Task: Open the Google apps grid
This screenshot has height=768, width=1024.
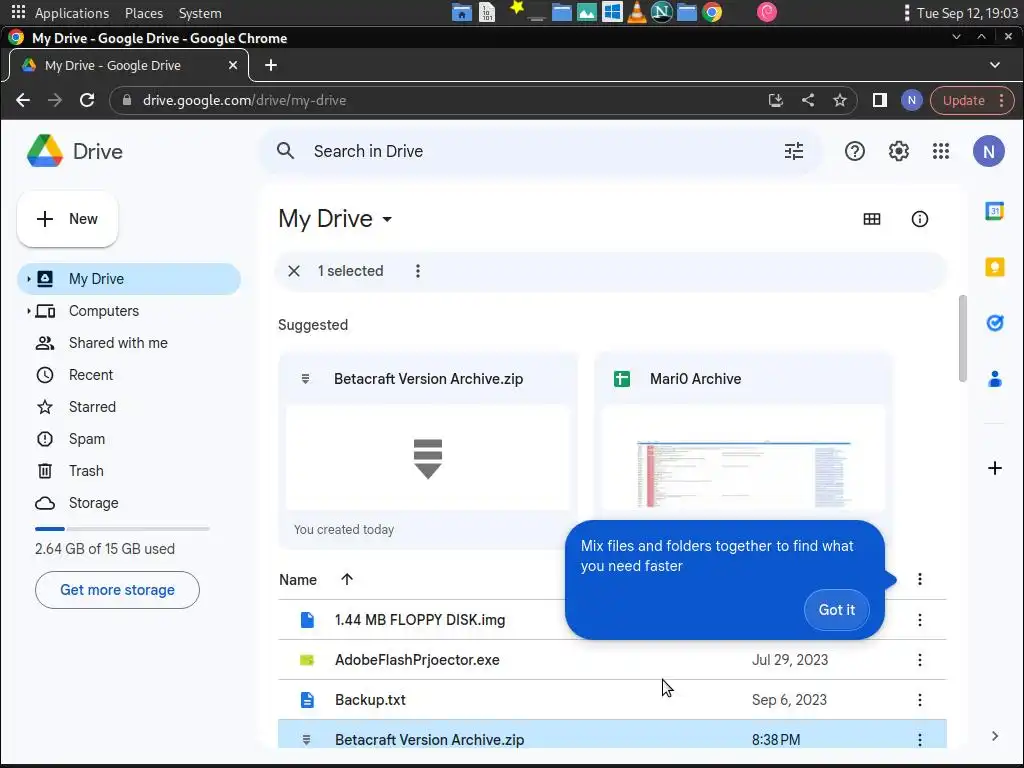Action: pyautogui.click(x=940, y=152)
